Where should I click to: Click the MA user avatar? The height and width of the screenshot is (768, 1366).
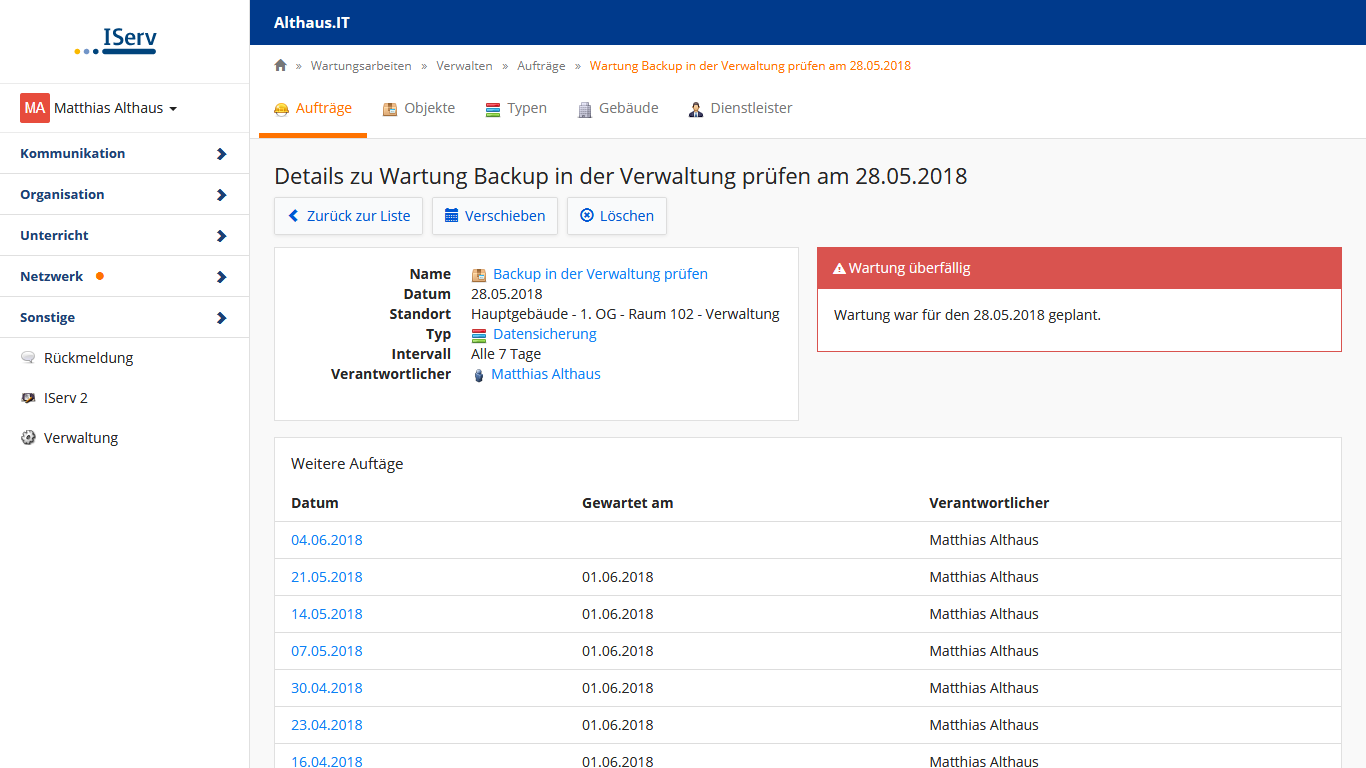click(35, 108)
